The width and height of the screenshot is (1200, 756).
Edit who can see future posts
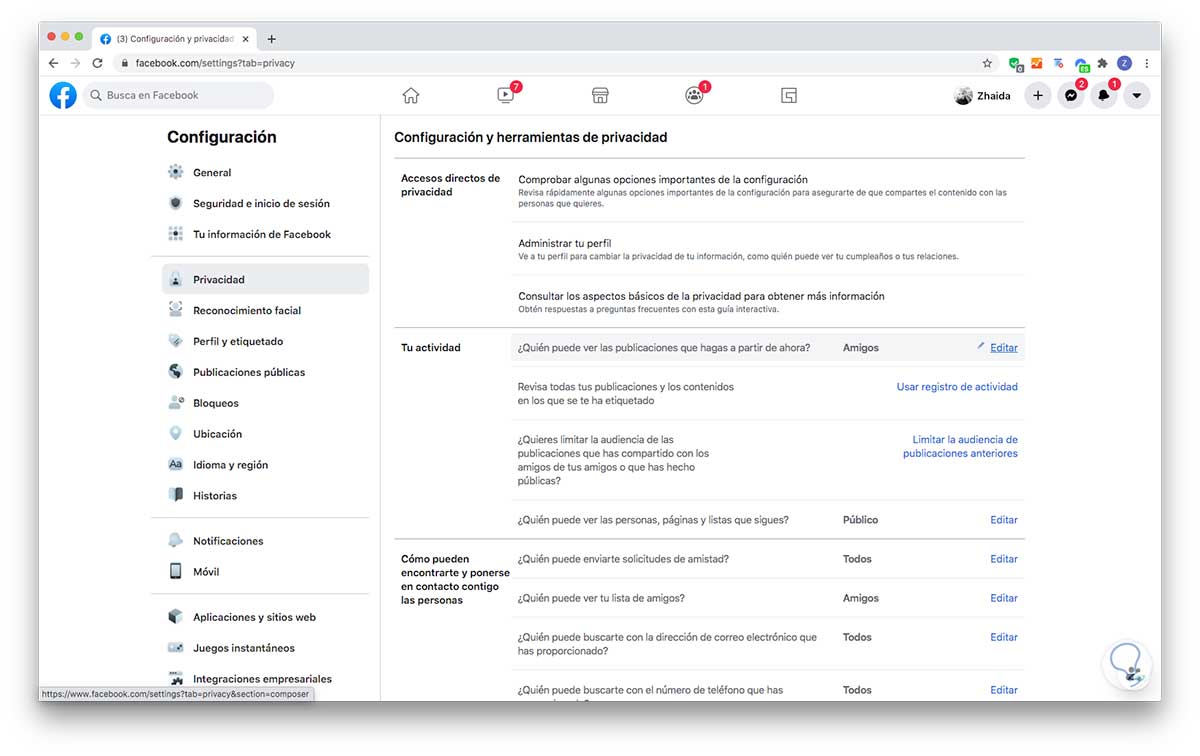(x=1003, y=348)
